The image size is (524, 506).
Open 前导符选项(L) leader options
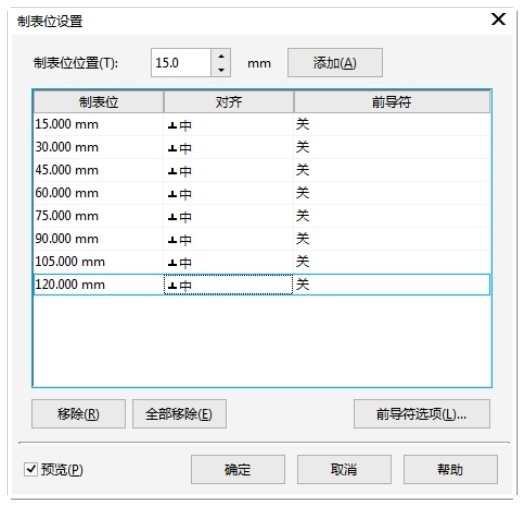[x=422, y=414]
